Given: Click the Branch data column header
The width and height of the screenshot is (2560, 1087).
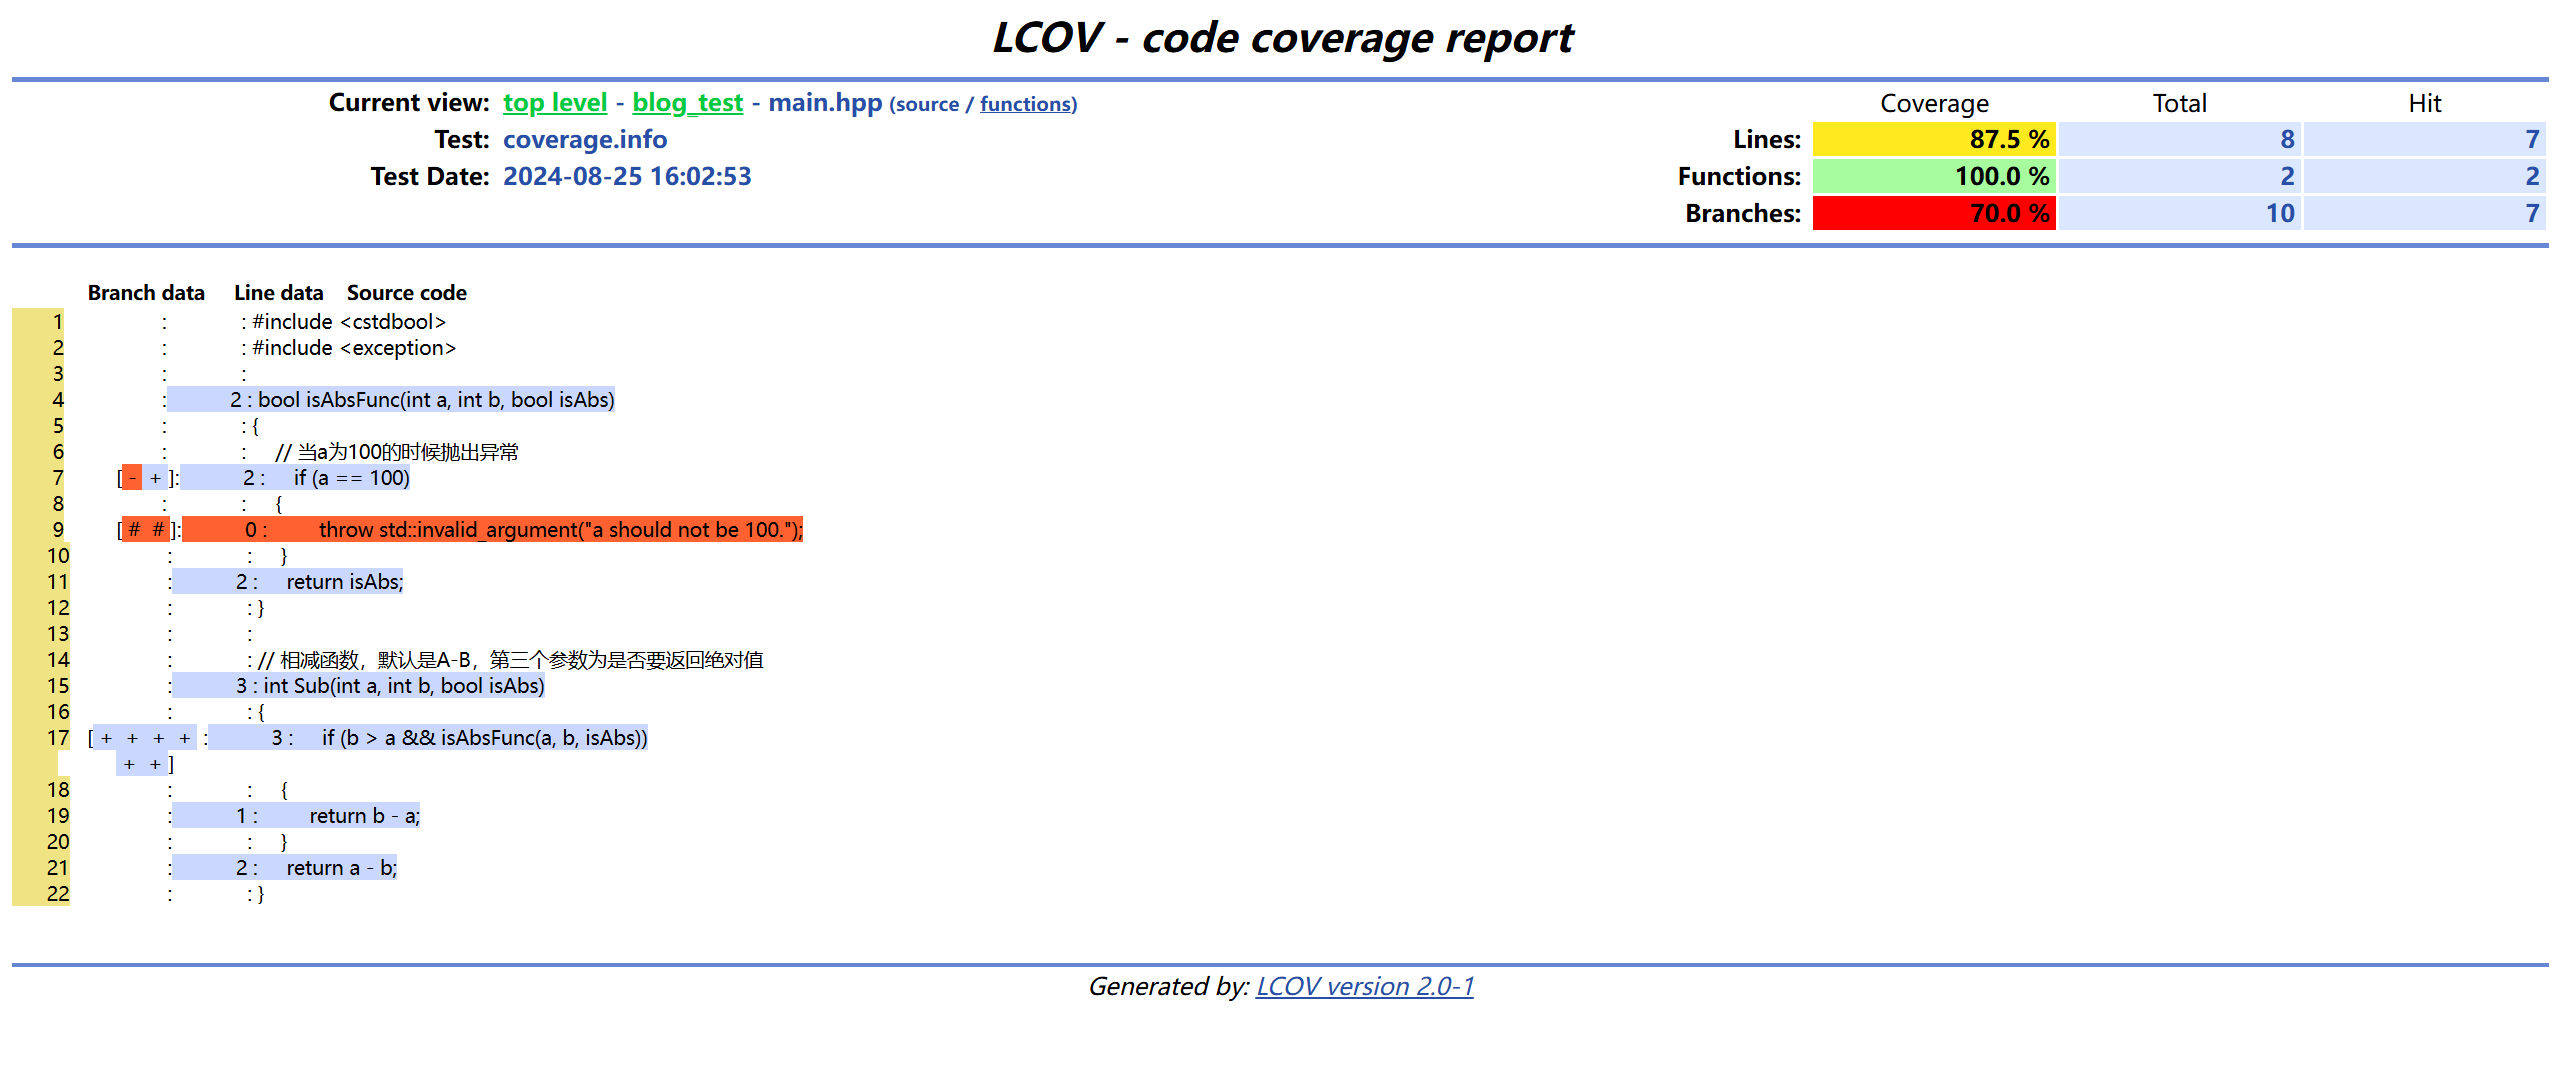Looking at the screenshot, I should click(x=146, y=292).
